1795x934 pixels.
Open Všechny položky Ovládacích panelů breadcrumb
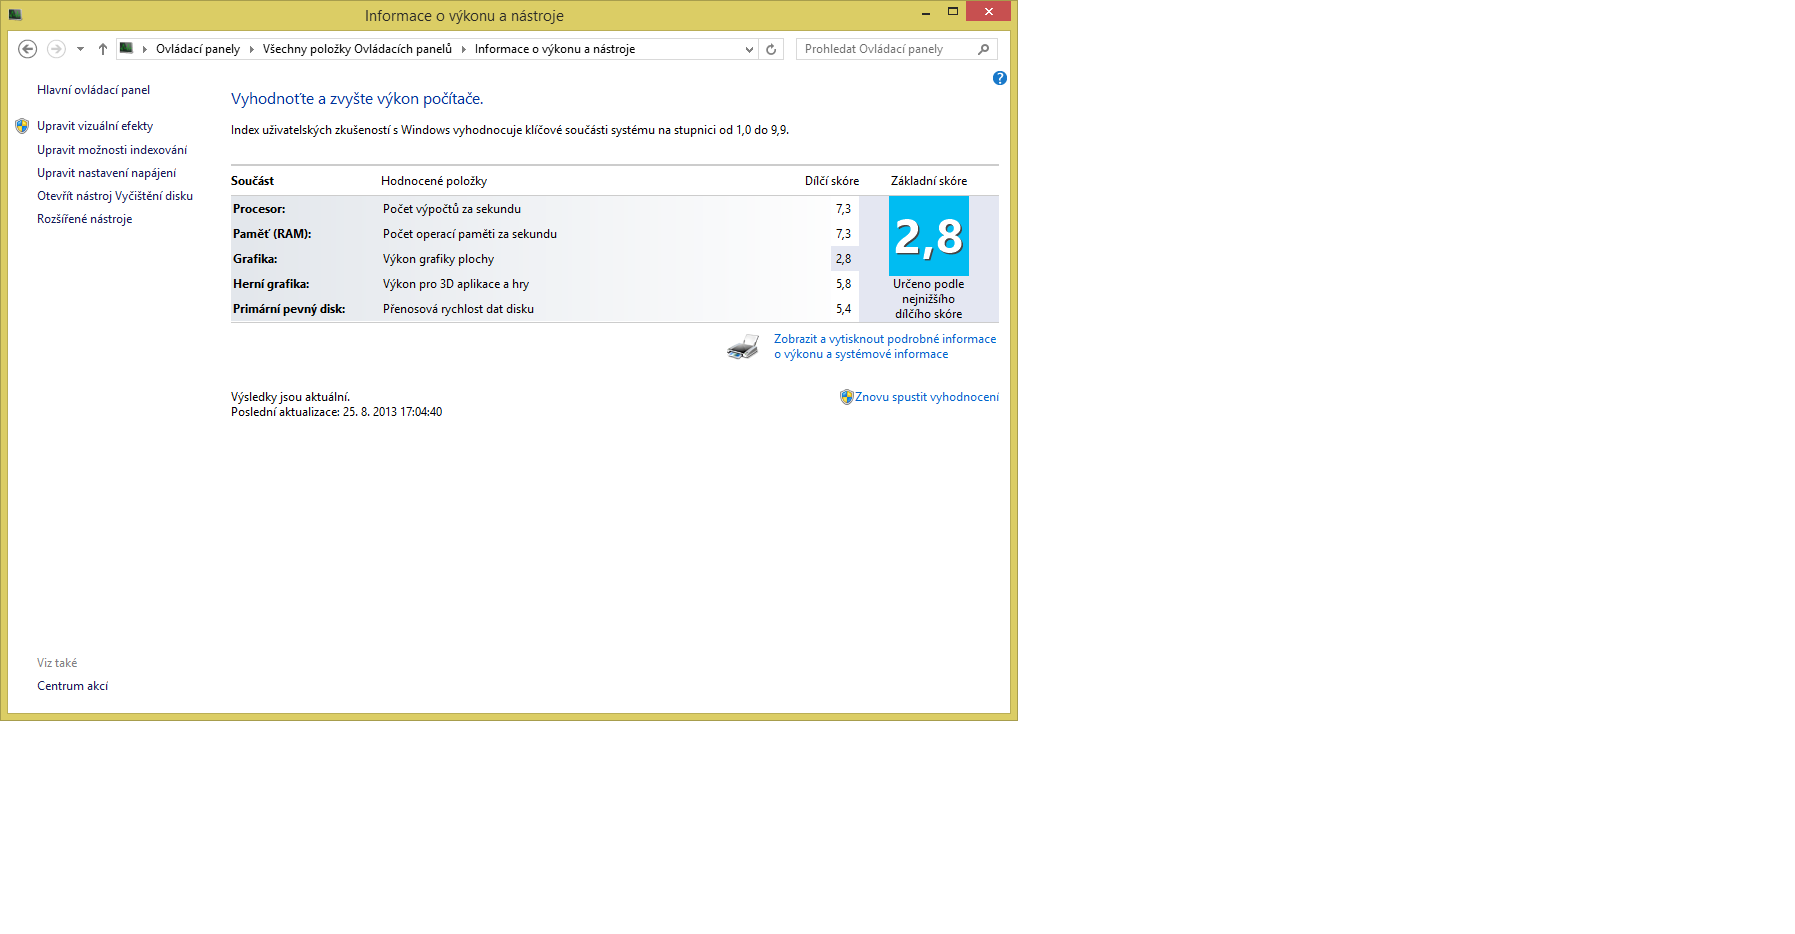[357, 49]
